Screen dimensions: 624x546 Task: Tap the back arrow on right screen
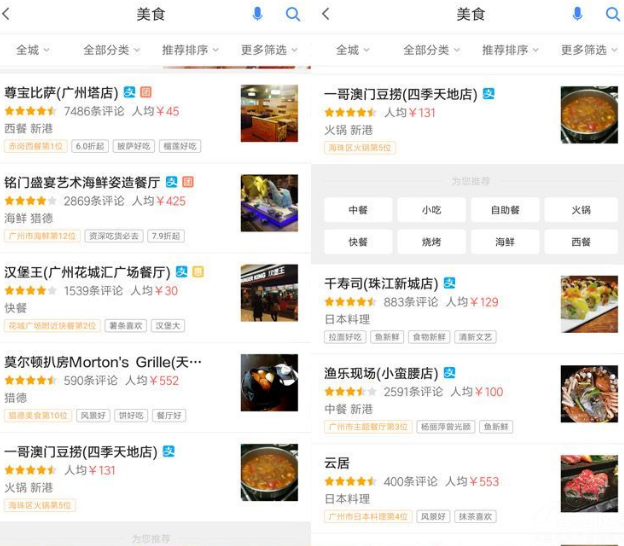(326, 14)
